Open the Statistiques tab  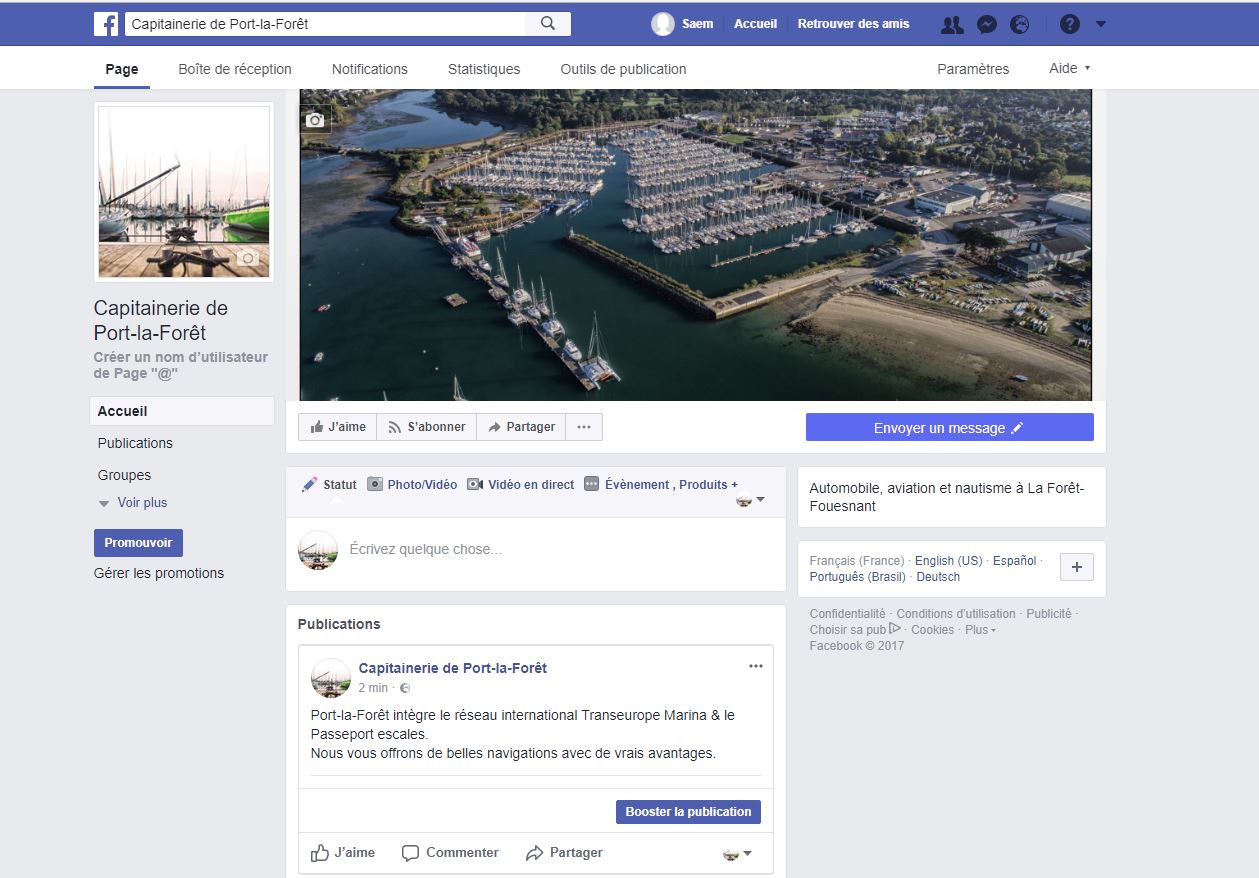point(484,69)
